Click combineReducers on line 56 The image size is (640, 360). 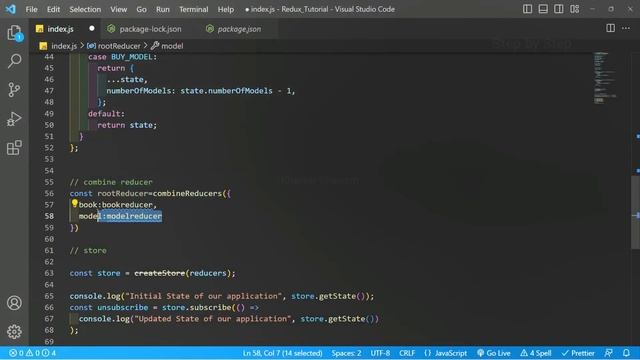tap(187, 193)
